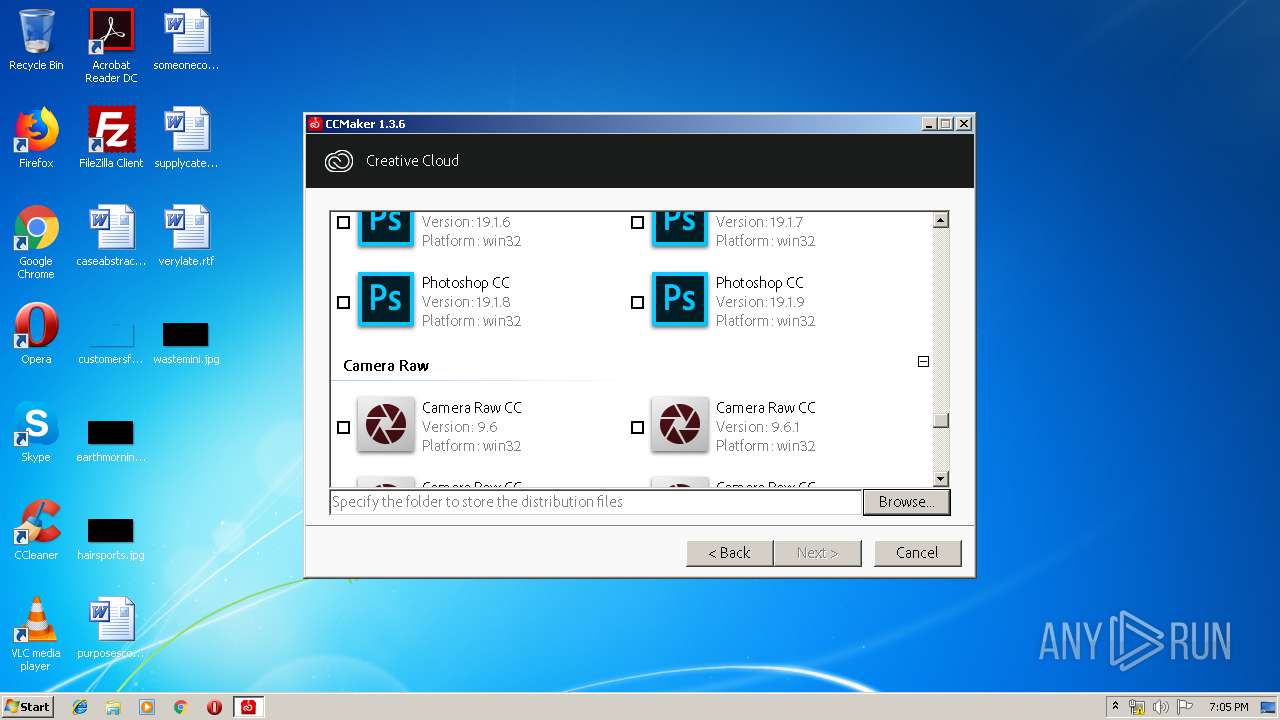Select the Photoshop CC 19.1.9 icon
Screen dimensions: 1280x720
coord(680,300)
